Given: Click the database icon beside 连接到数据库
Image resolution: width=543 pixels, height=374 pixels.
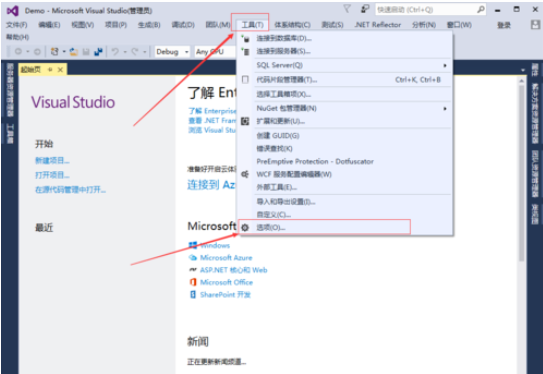Looking at the screenshot, I should tap(245, 38).
